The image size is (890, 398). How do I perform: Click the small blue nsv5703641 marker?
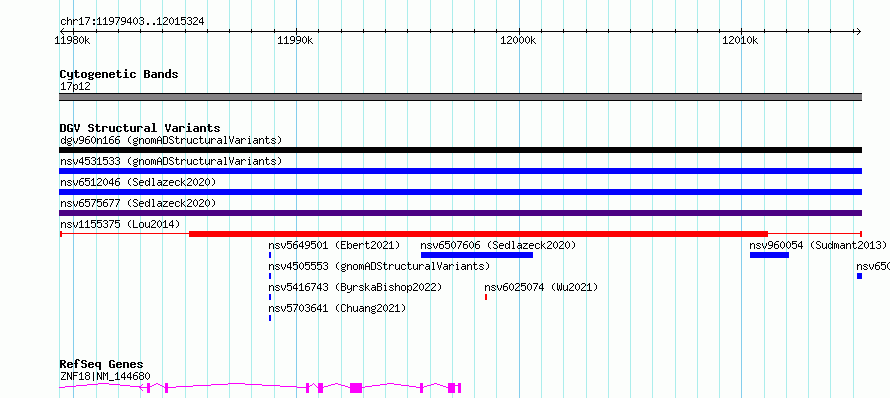pyautogui.click(x=270, y=318)
